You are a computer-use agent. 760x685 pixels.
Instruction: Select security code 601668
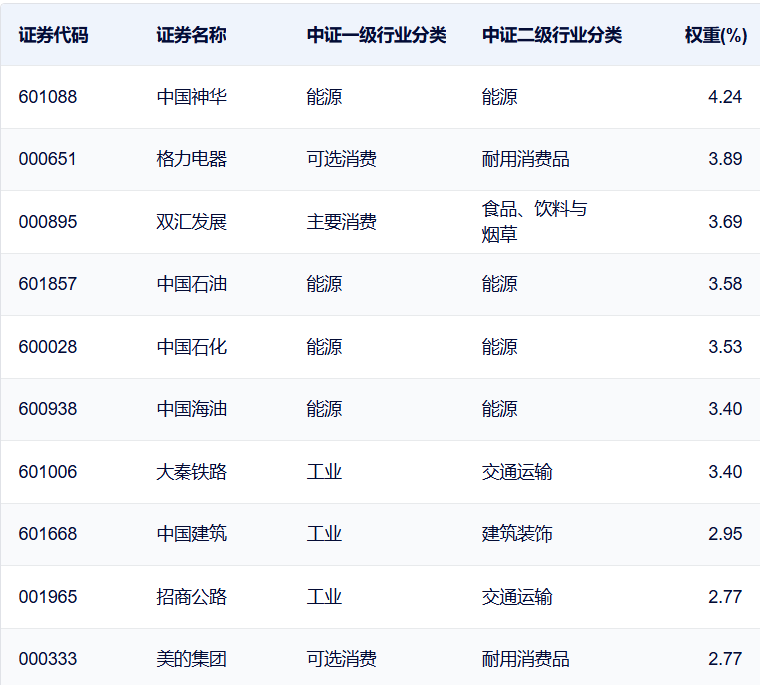(48, 534)
